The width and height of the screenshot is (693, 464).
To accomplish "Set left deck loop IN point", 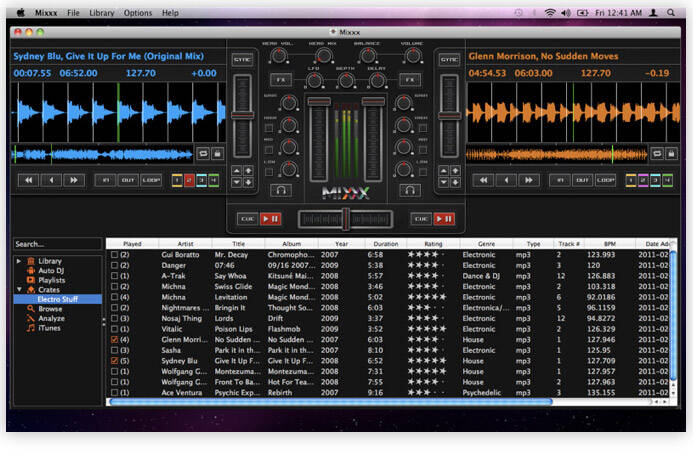I will [x=106, y=180].
